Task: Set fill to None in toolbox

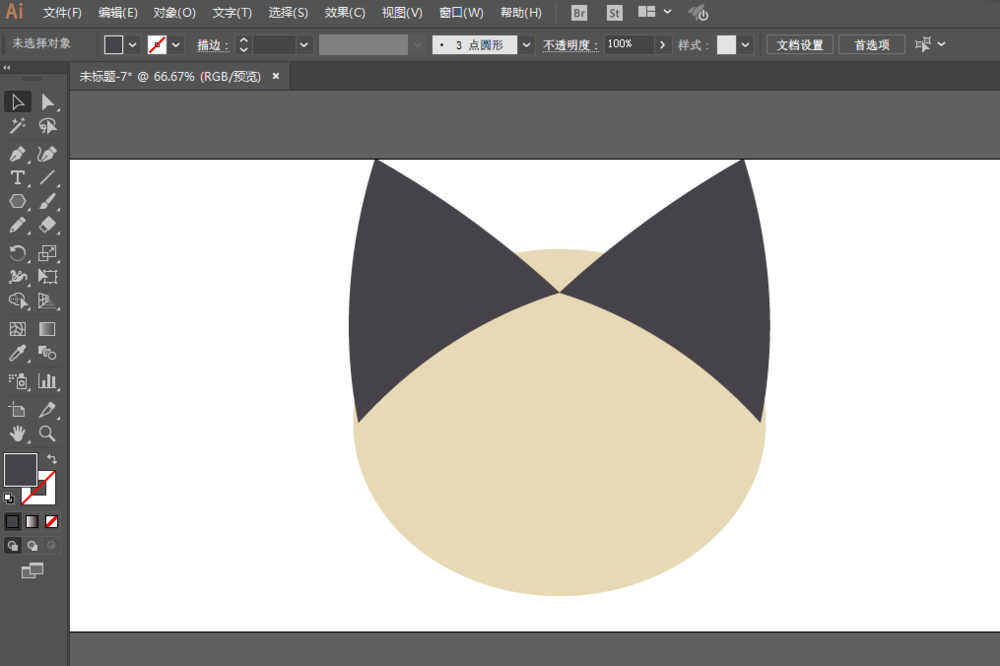Action: pos(52,522)
